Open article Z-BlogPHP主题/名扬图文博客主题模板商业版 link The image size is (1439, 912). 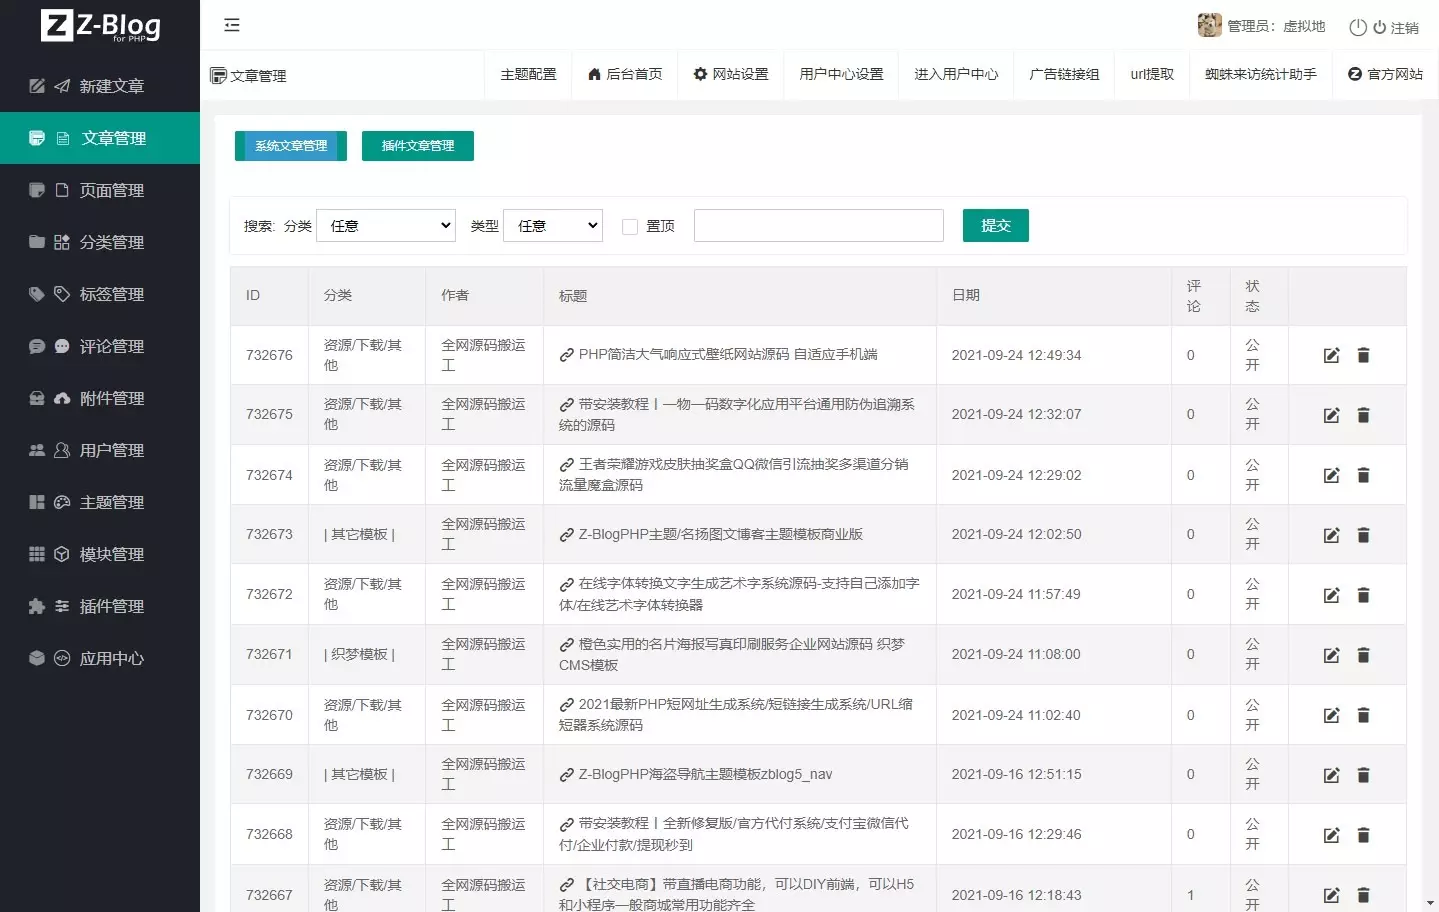711,534
